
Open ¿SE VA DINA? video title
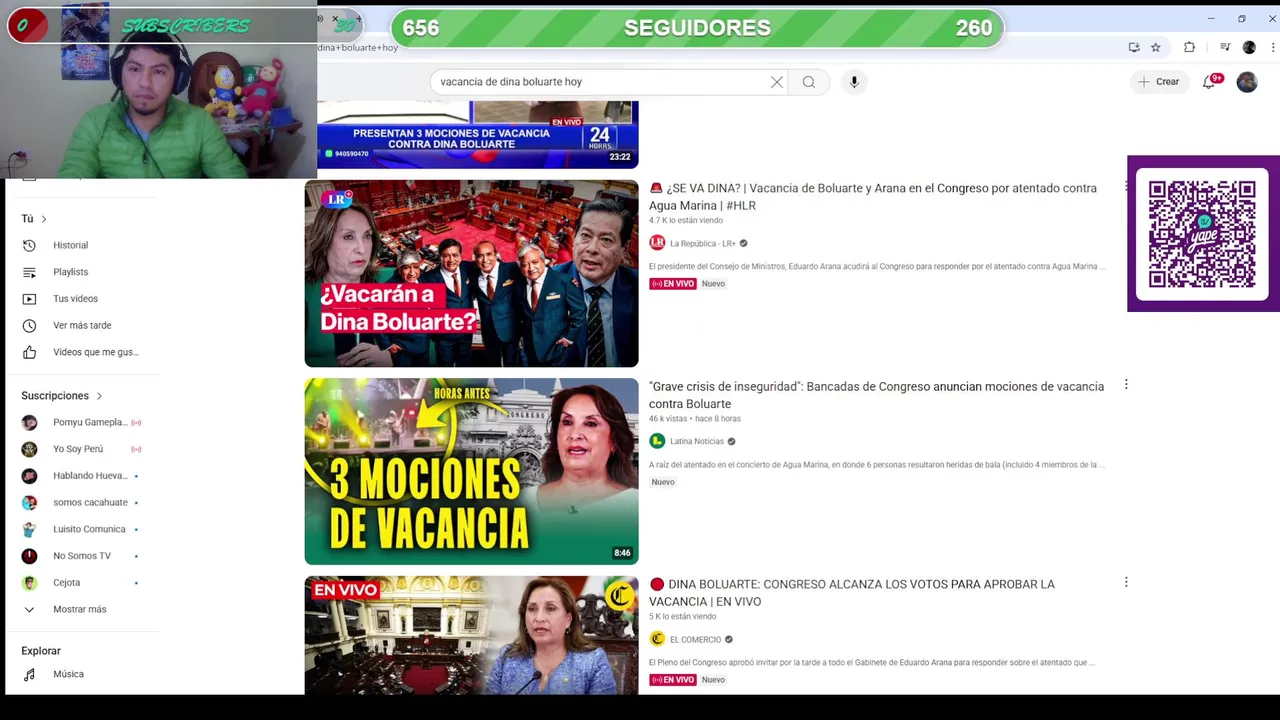click(873, 197)
